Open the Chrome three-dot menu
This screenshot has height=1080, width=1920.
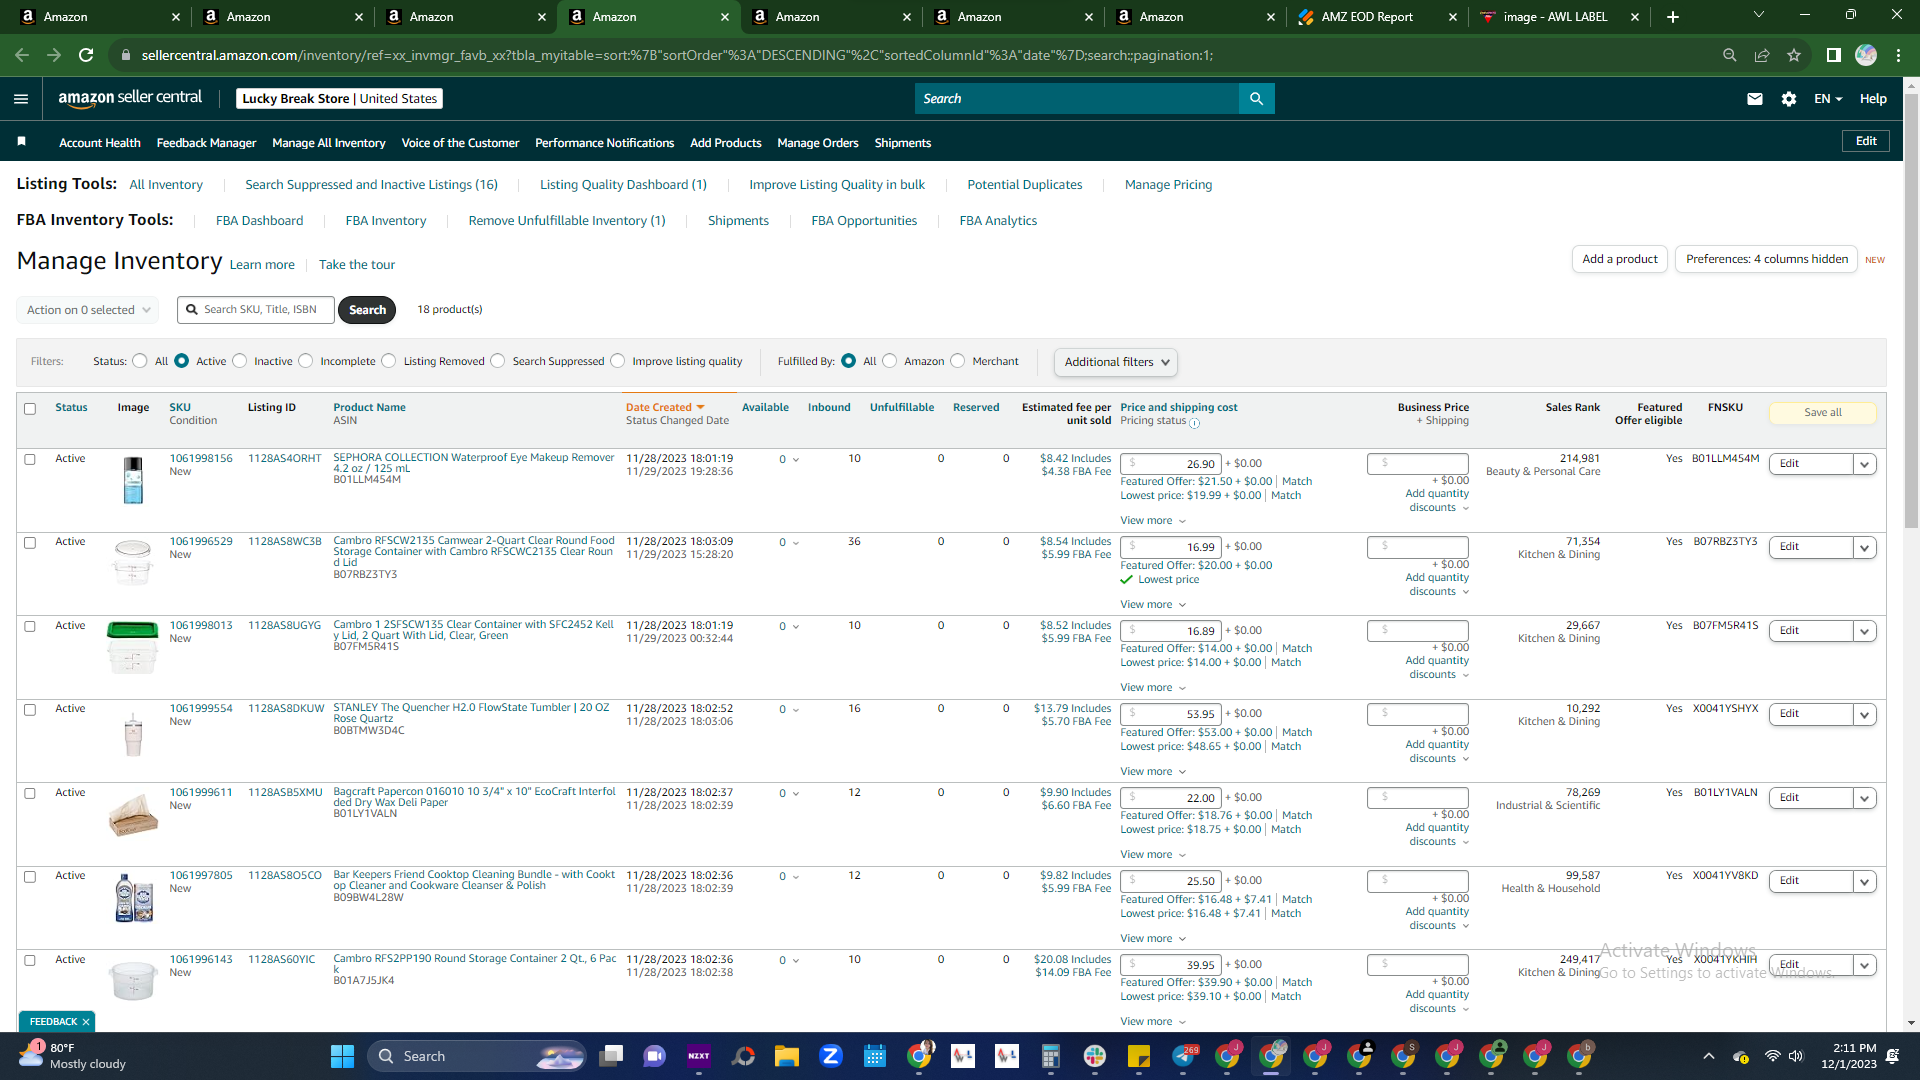[1898, 55]
